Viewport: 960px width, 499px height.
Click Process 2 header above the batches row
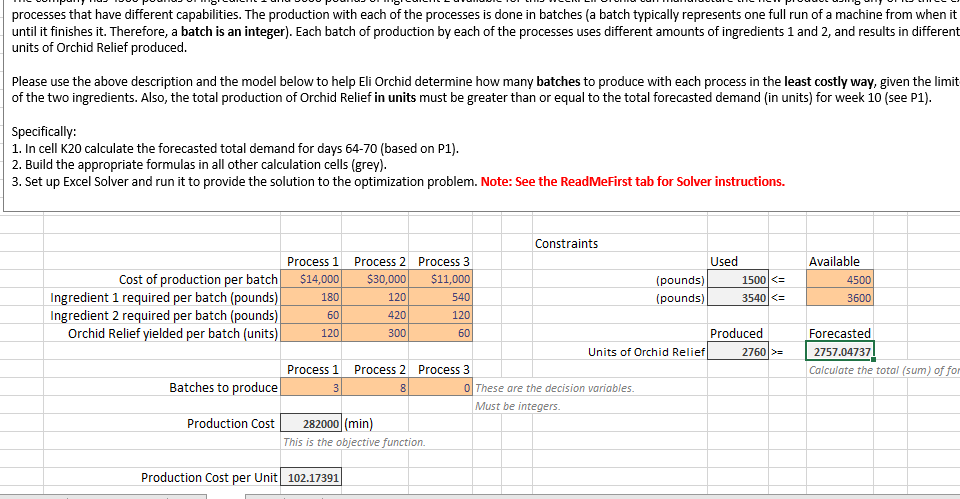coord(380,370)
